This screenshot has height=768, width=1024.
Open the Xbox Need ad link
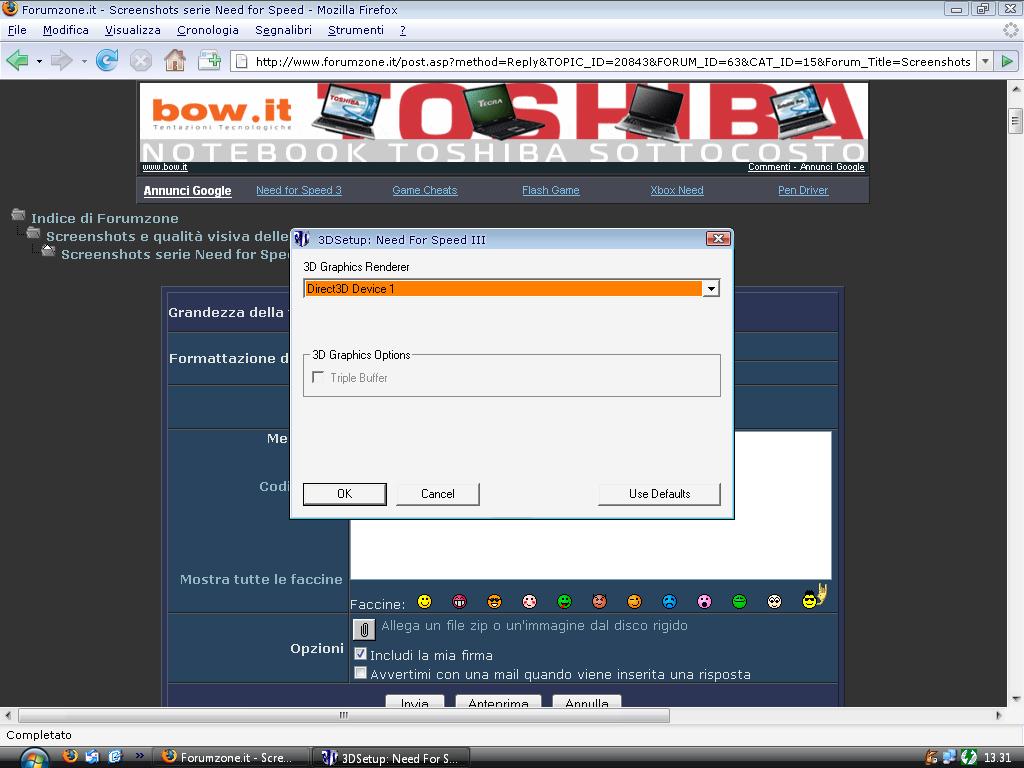point(677,190)
